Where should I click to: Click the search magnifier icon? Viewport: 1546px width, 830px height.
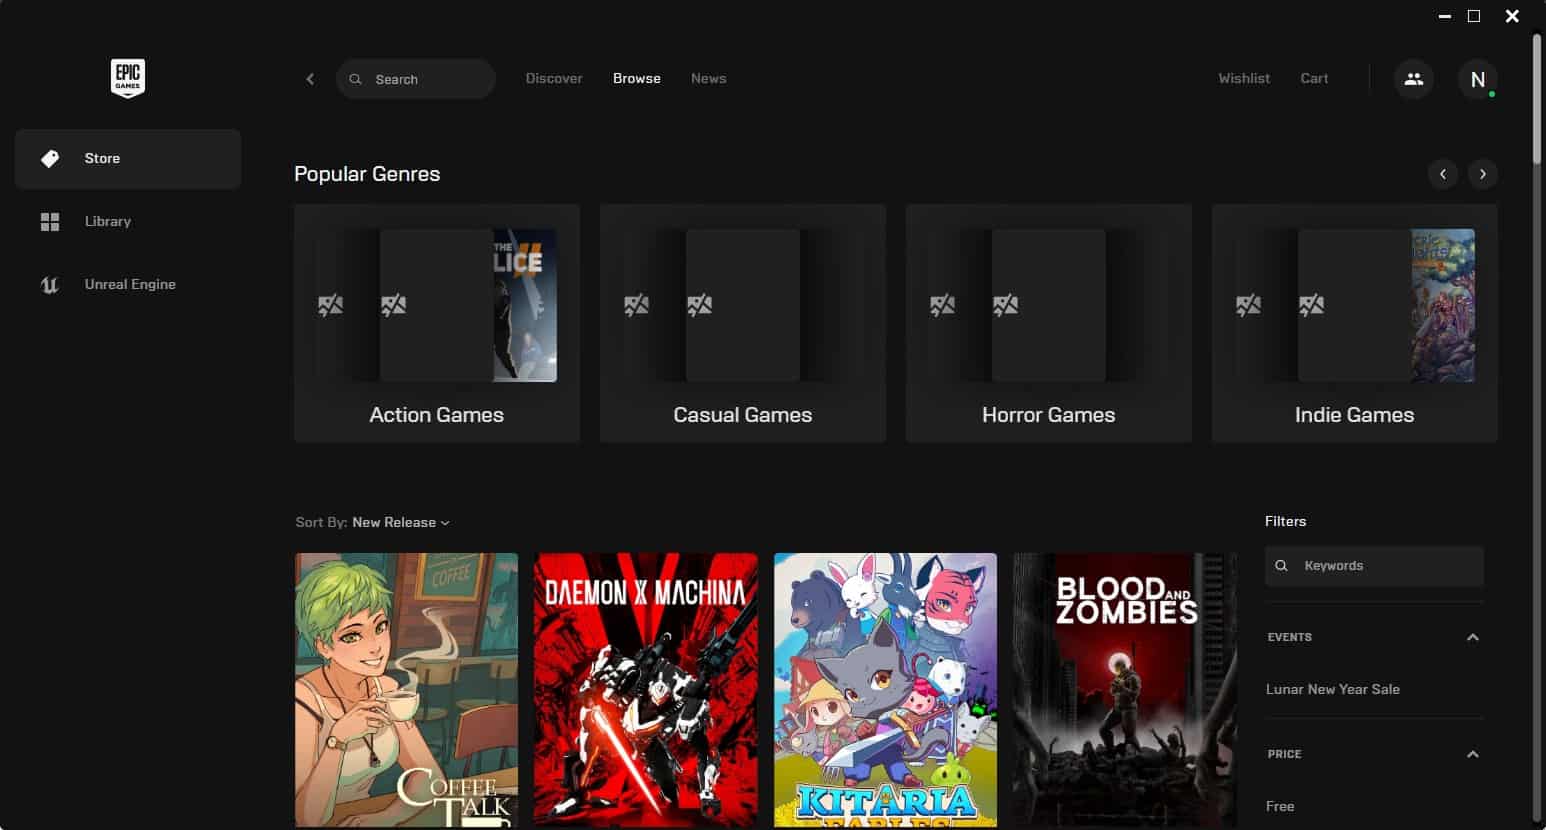pyautogui.click(x=356, y=79)
